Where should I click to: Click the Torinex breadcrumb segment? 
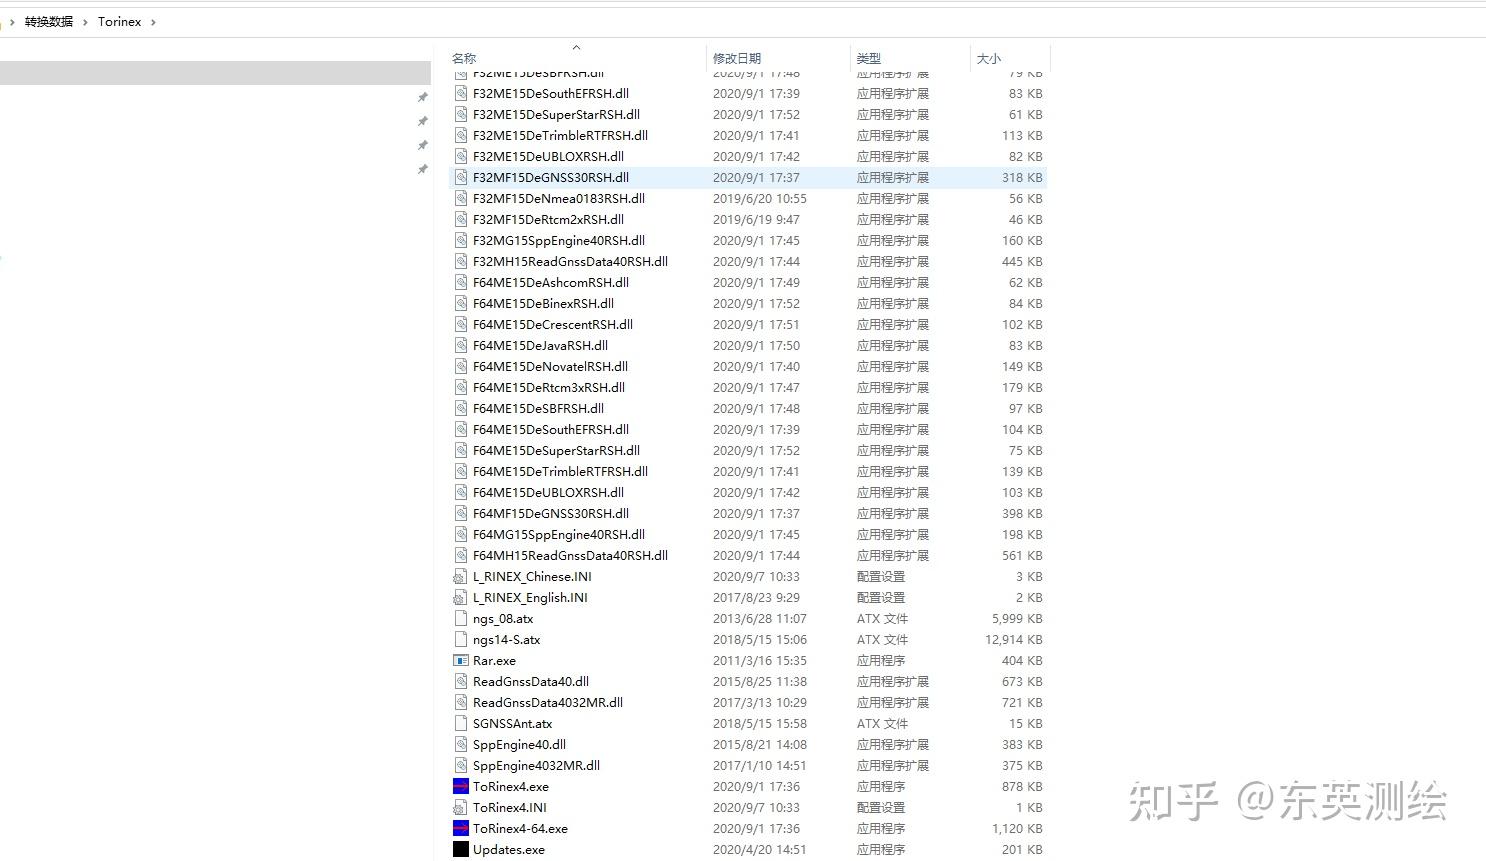[119, 22]
